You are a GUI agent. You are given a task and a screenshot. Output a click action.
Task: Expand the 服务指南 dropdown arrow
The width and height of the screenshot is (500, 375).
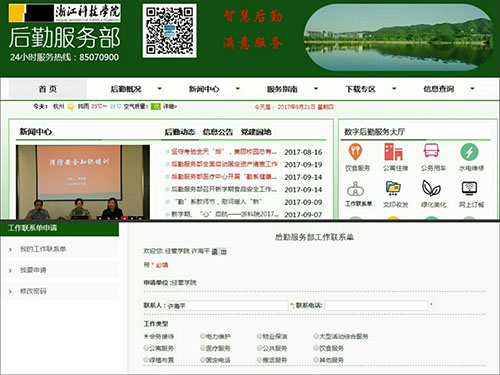[x=316, y=89]
